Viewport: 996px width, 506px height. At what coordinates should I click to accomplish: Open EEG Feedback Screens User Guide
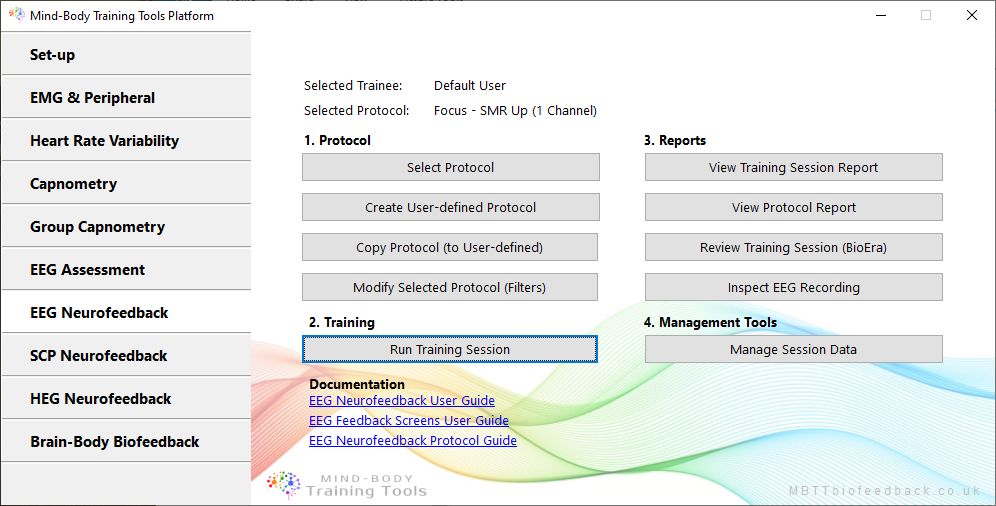coord(409,420)
